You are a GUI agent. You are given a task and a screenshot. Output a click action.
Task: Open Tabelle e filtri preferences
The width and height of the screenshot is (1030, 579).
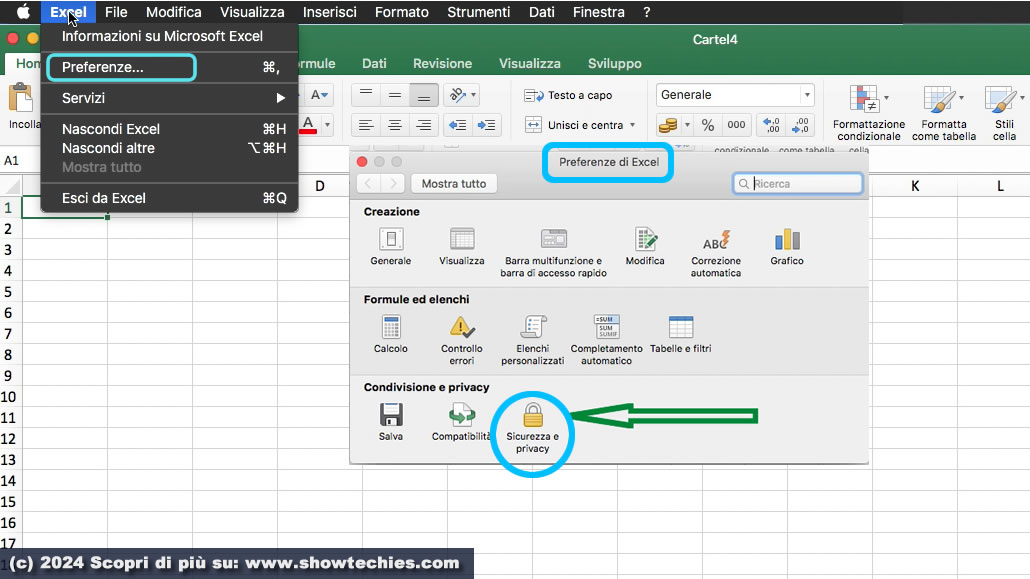tap(681, 334)
